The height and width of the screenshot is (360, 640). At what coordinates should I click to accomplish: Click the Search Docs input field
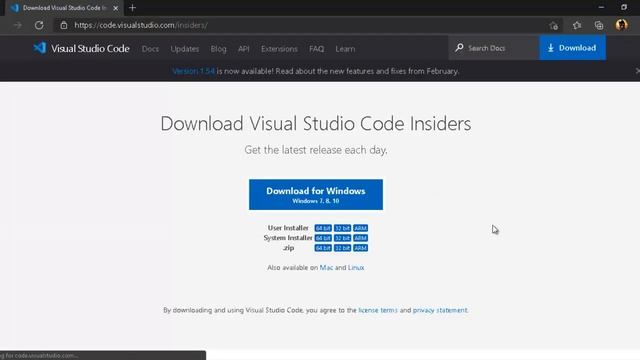(494, 48)
